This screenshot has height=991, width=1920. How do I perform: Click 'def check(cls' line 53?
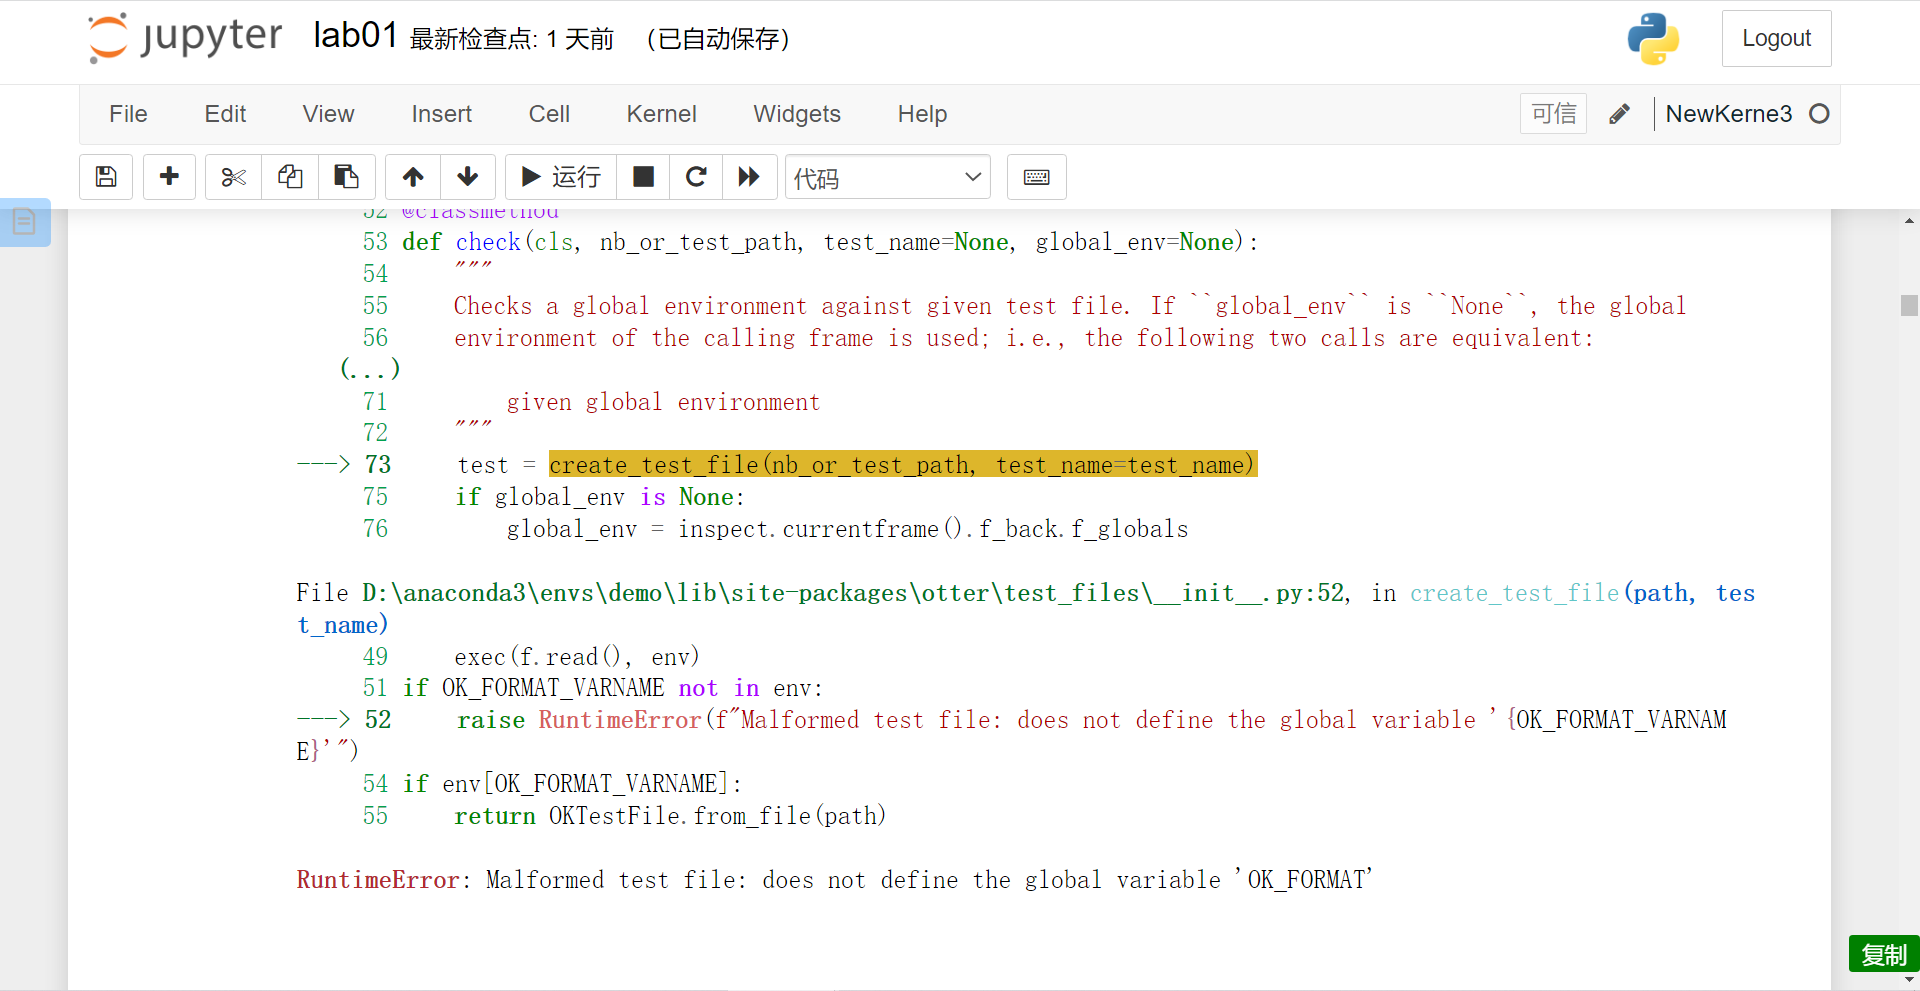(x=830, y=242)
